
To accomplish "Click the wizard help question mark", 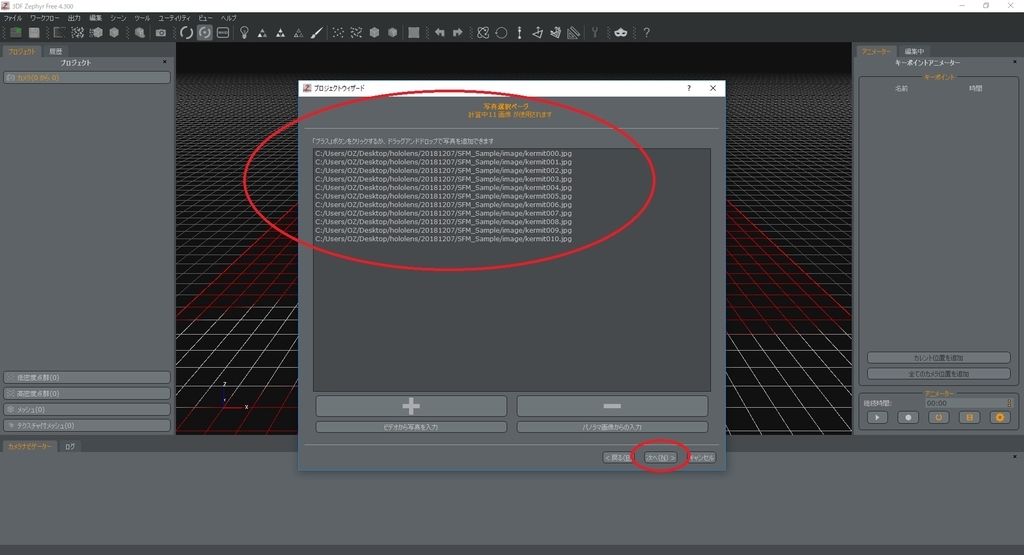I will pyautogui.click(x=688, y=88).
